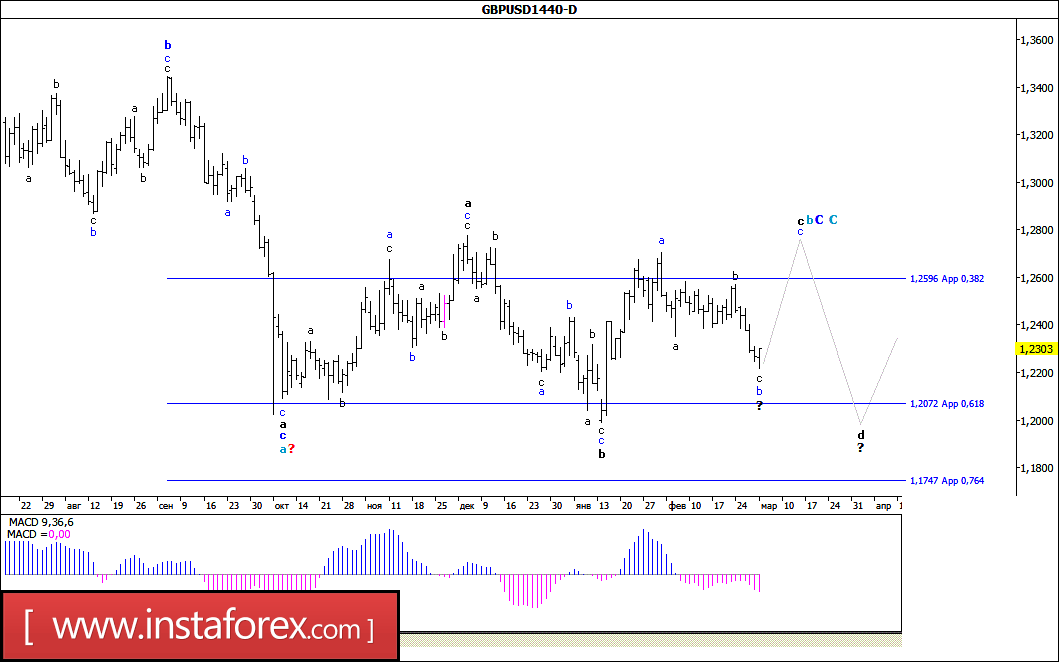Click the 'авг' month on the time axis
The image size is (1059, 662).
(73, 505)
